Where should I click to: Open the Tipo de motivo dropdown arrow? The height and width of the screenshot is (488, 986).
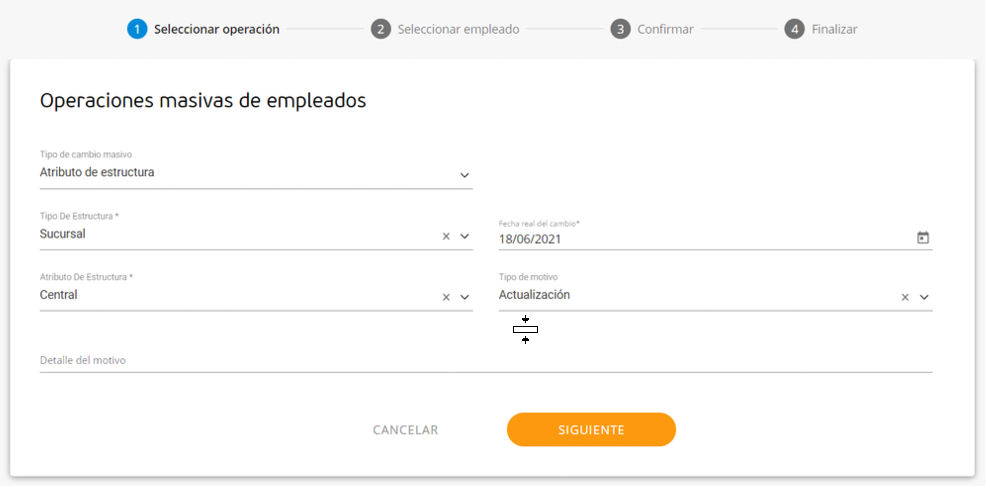[x=924, y=297]
